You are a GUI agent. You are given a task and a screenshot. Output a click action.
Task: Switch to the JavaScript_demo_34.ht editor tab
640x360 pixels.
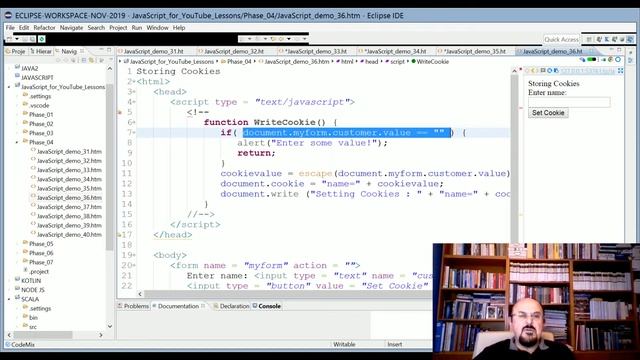pos(395,51)
